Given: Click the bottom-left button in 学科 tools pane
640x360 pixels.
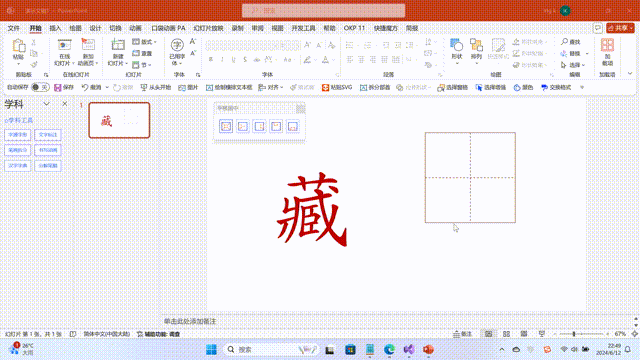Looking at the screenshot, I should point(18,166).
